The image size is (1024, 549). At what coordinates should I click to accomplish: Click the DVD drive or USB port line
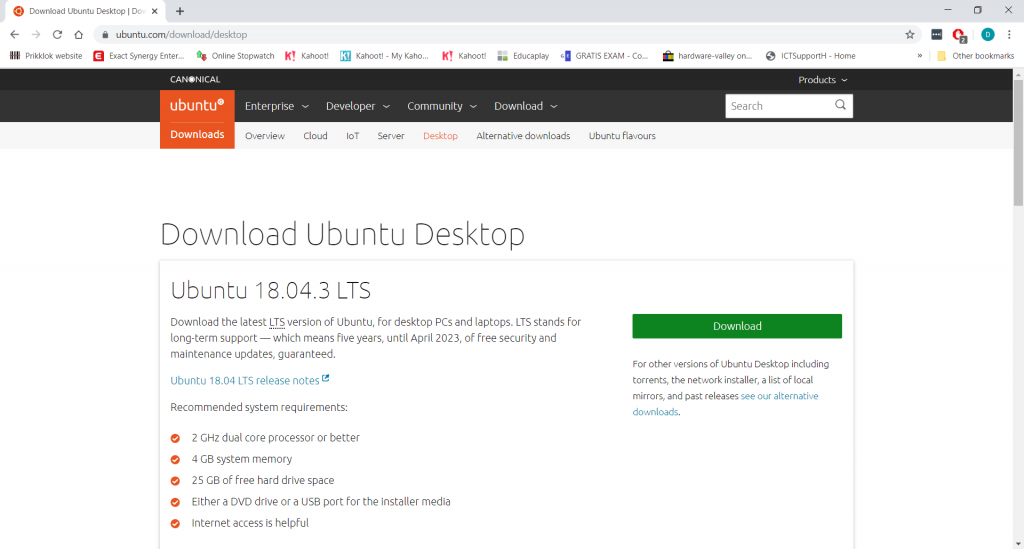[x=321, y=501]
